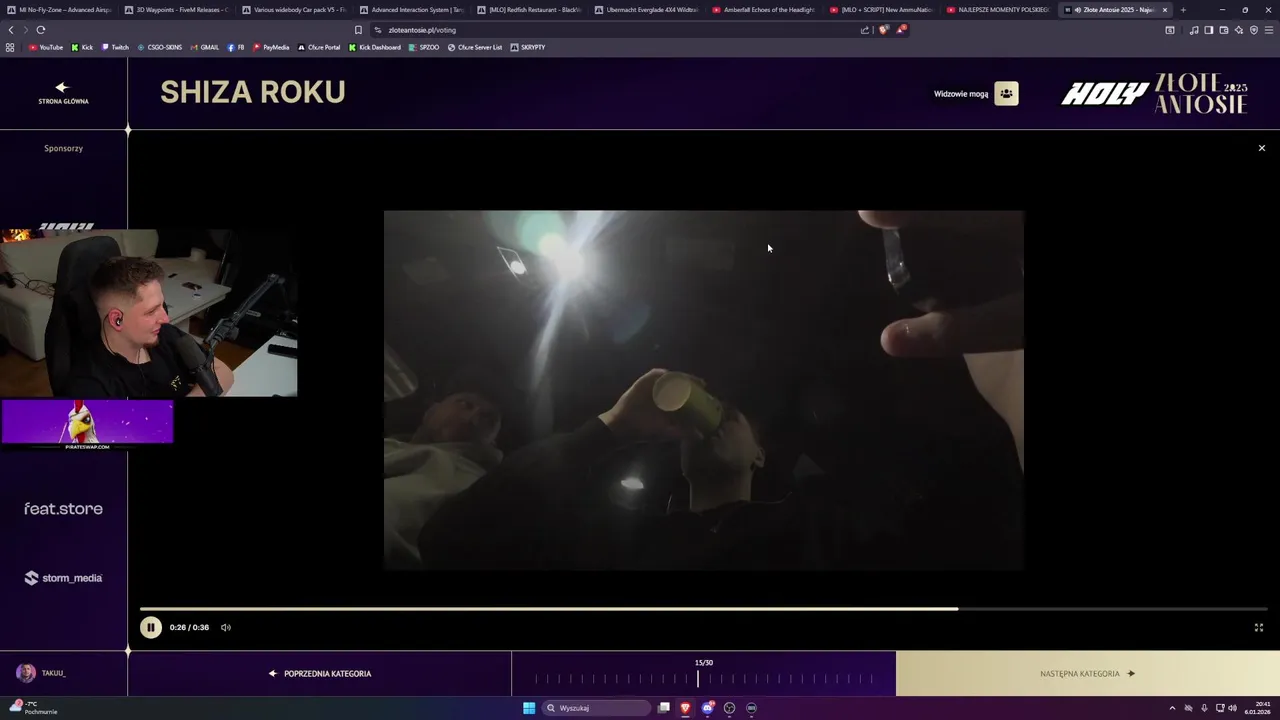Image resolution: width=1280 pixels, height=720 pixels.
Task: Open the FB bookmark
Action: pyautogui.click(x=236, y=47)
